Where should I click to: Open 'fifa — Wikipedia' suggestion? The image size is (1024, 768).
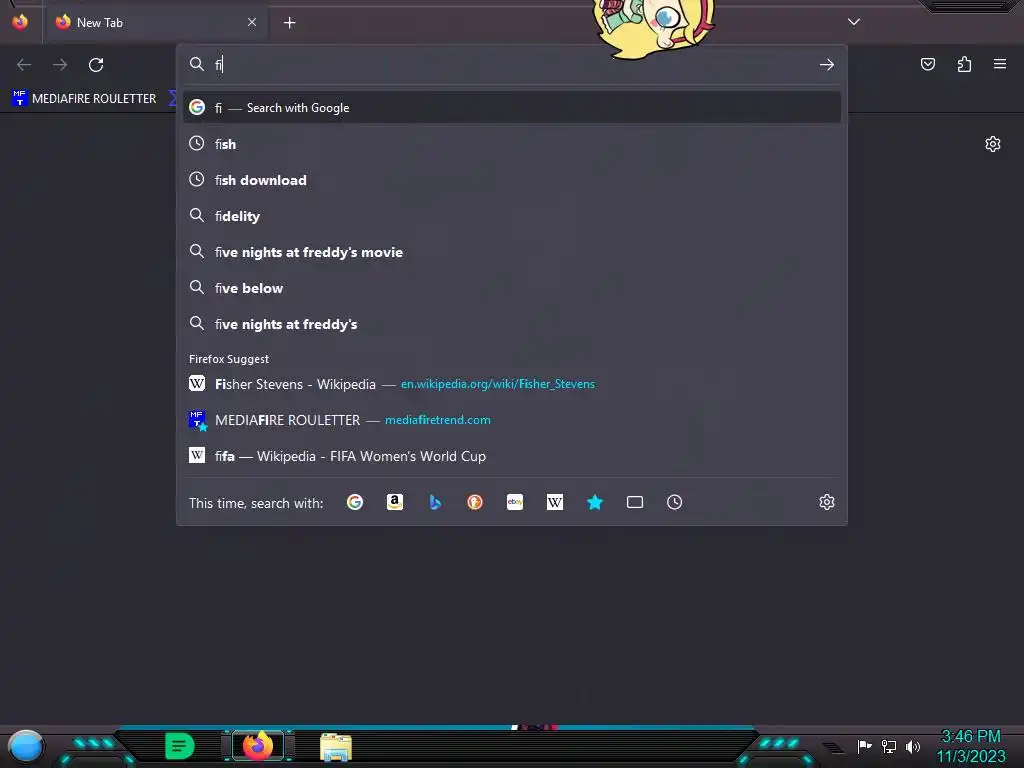512,456
